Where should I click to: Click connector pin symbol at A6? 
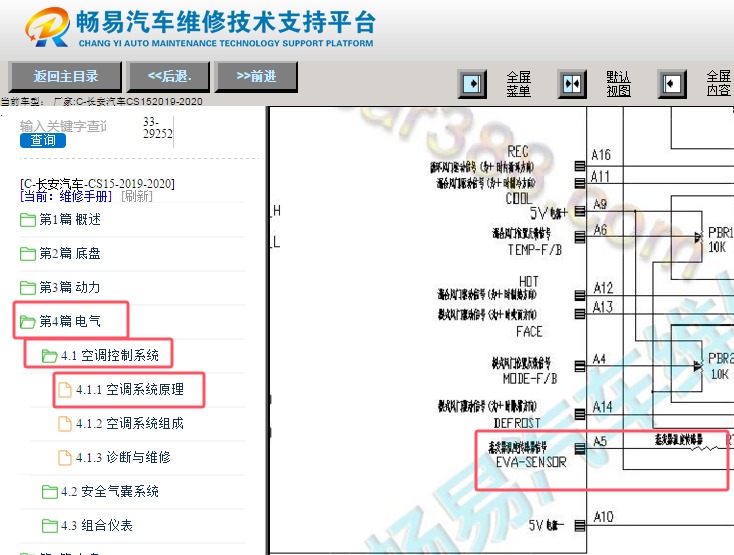tap(580, 237)
